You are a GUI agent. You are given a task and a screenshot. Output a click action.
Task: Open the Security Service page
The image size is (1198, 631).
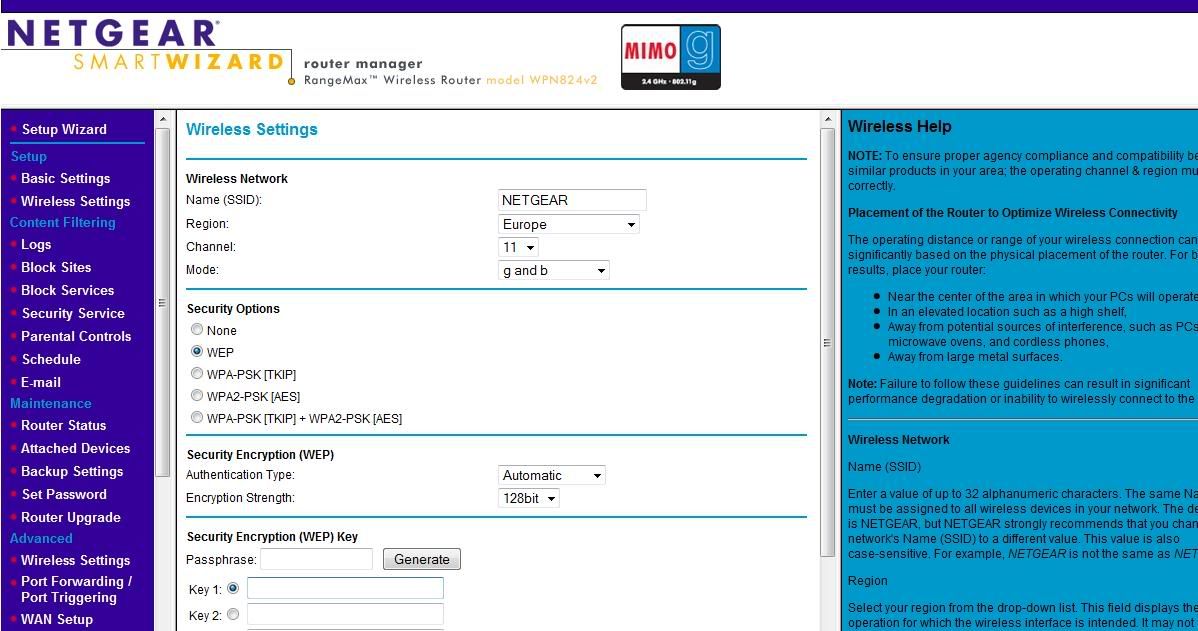coord(73,313)
